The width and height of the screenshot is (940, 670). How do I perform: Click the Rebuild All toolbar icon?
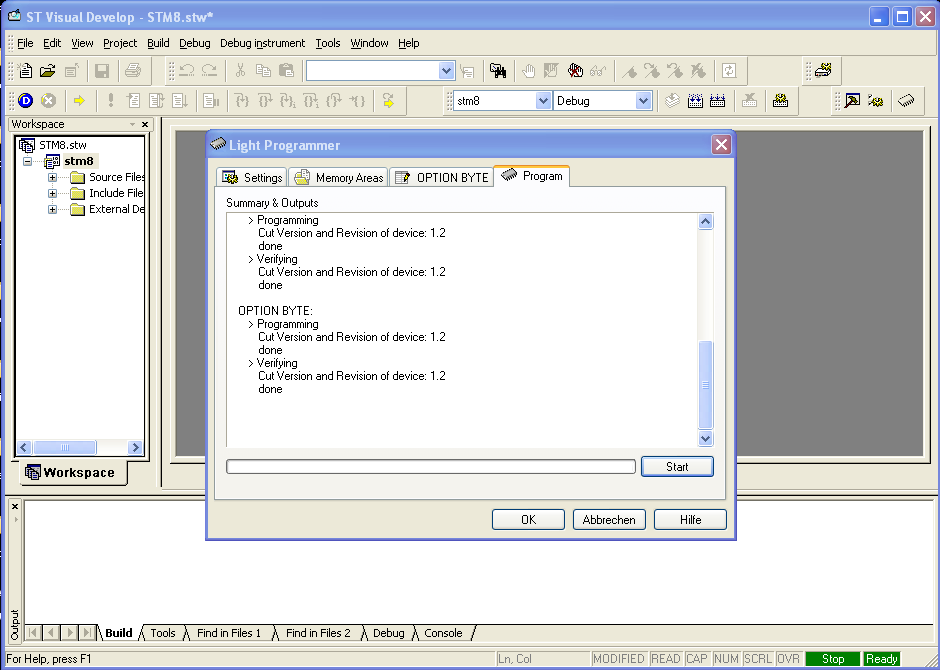pyautogui.click(x=718, y=101)
